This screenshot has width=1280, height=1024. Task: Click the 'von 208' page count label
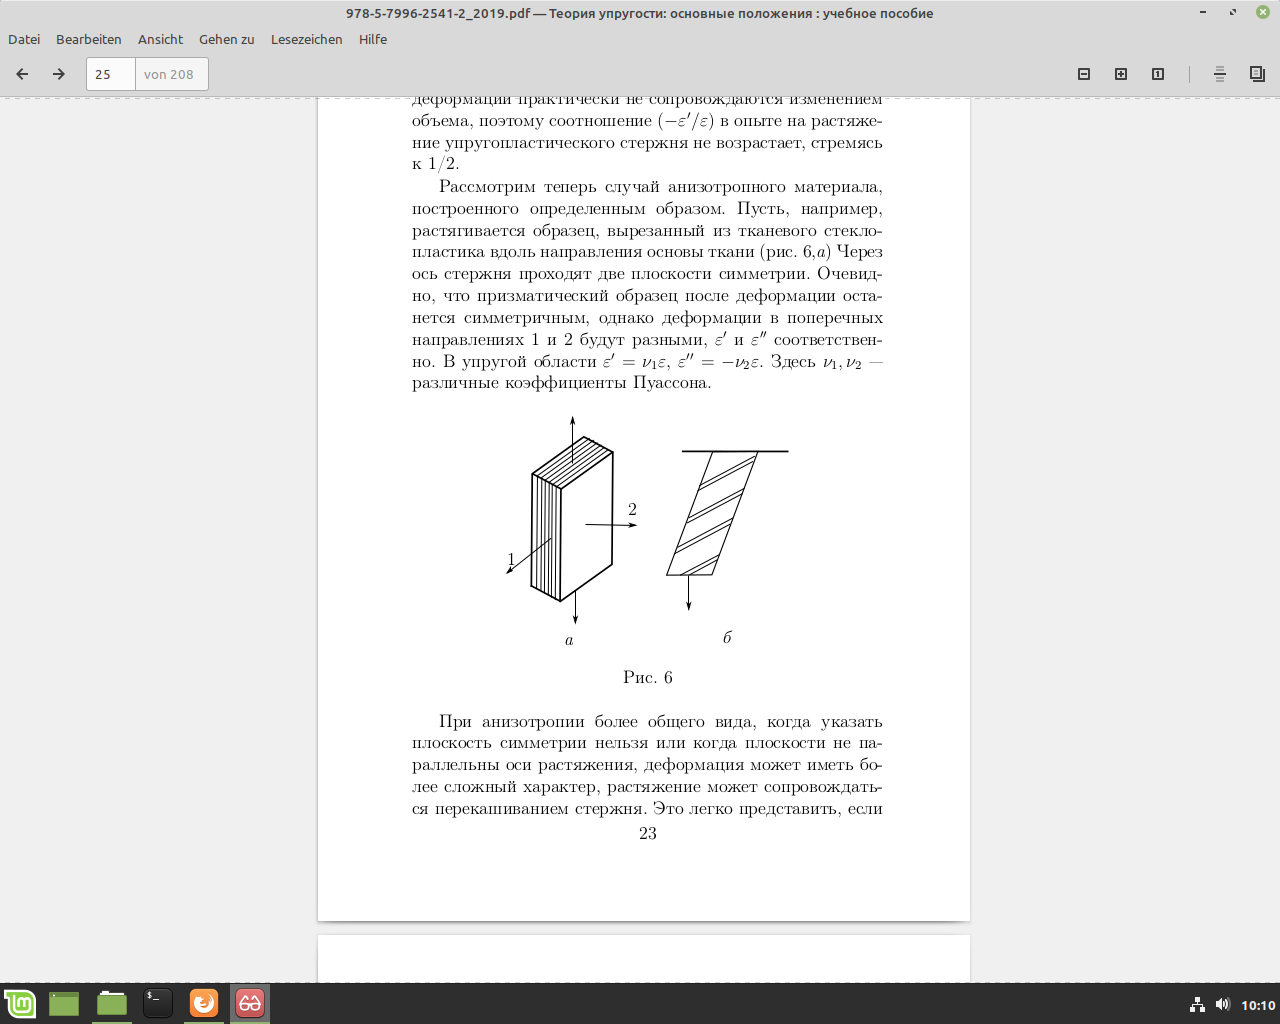(x=169, y=74)
